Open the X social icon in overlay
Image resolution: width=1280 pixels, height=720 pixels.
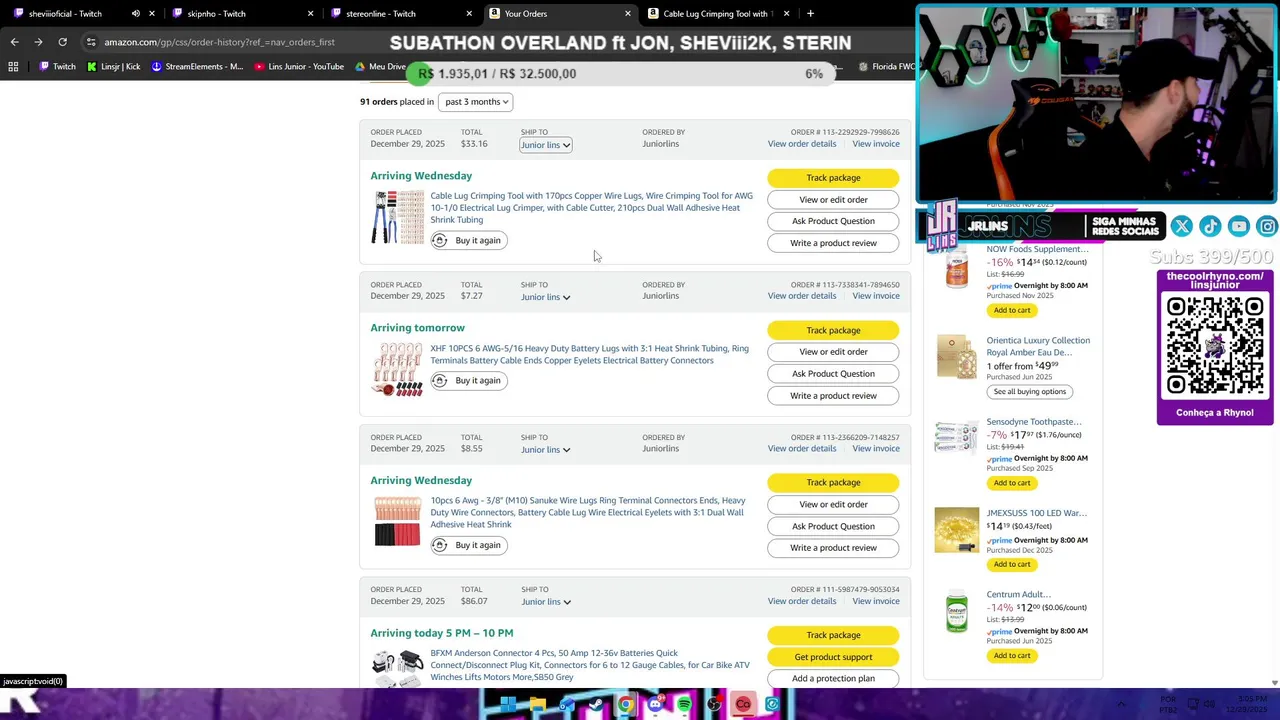point(1181,226)
